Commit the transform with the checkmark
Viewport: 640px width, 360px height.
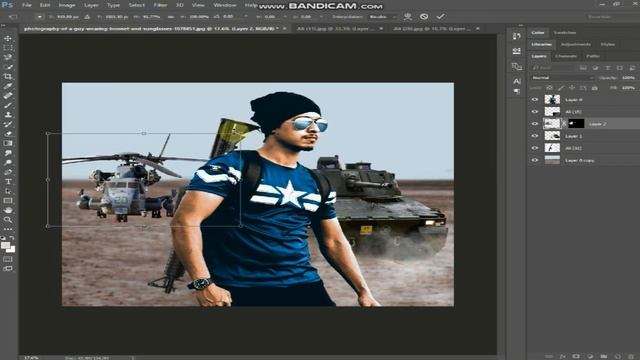click(x=440, y=17)
